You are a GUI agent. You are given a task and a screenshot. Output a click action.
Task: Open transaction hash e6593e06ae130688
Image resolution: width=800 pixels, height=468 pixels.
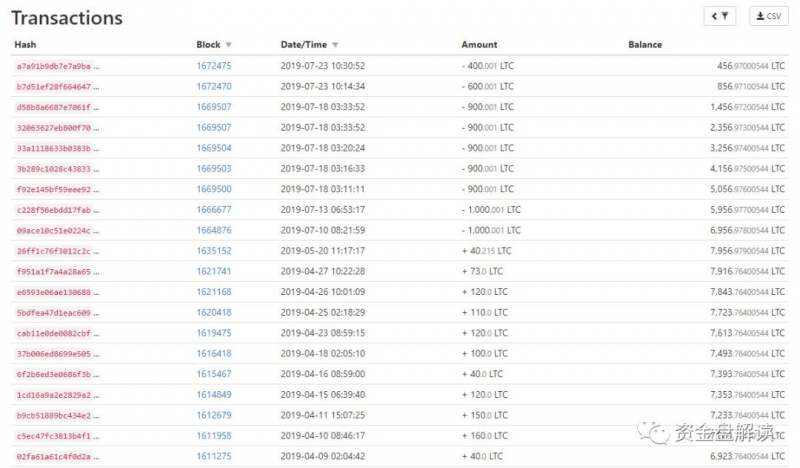(x=54, y=292)
